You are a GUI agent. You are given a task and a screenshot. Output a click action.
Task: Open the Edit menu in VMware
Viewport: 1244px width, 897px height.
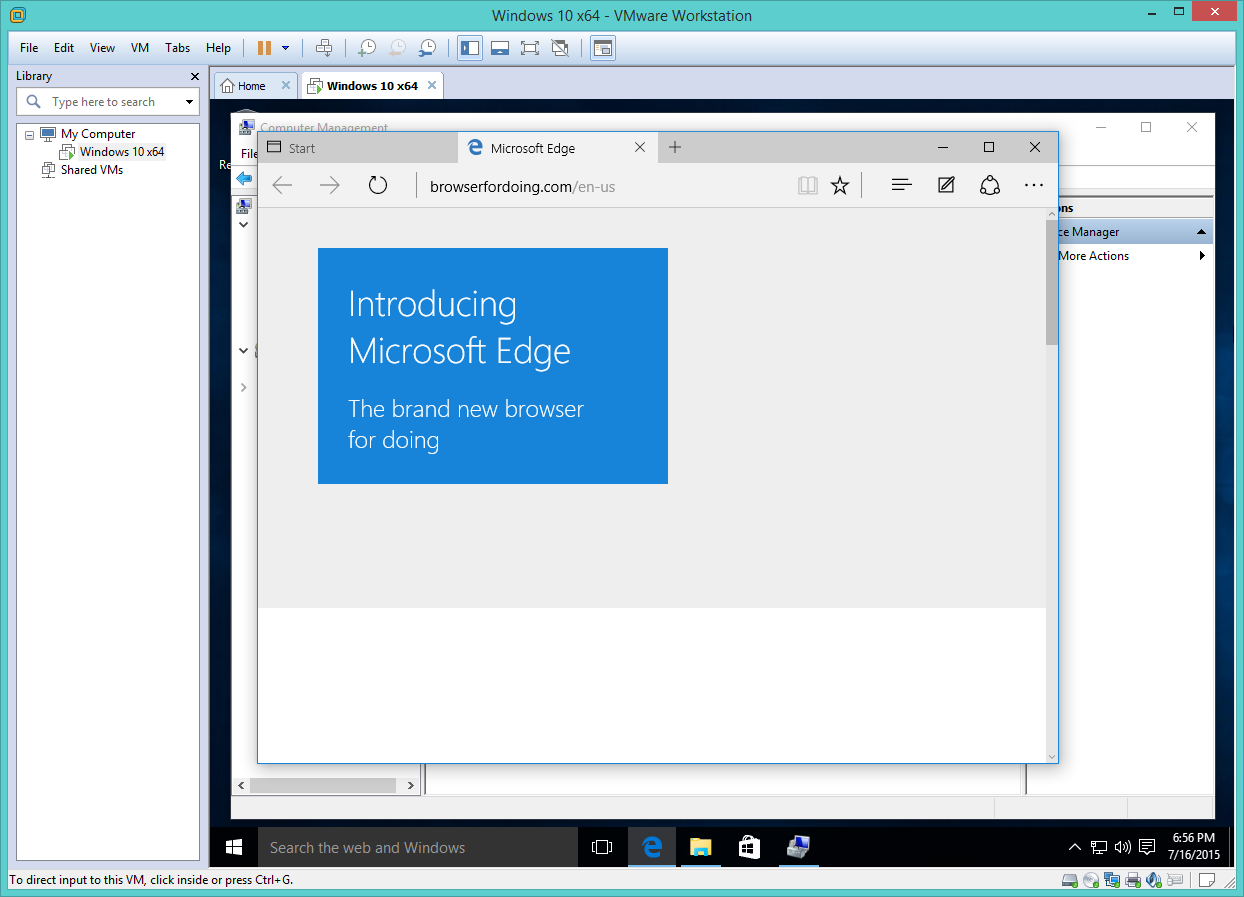64,47
